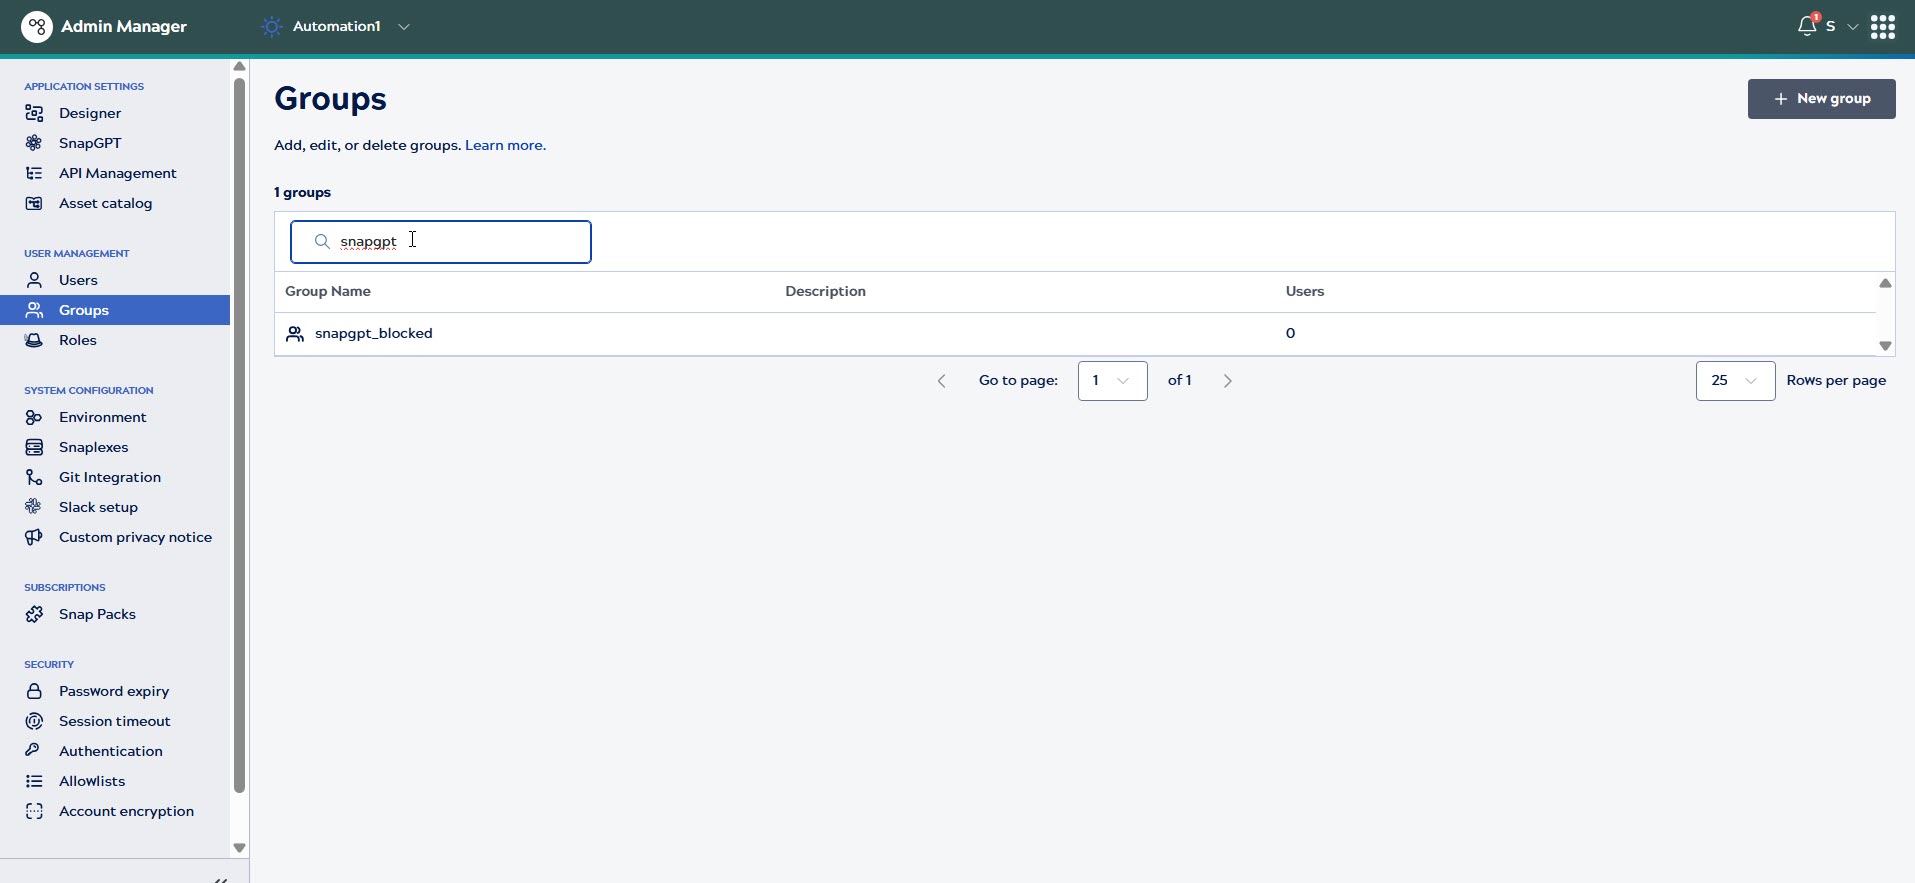Viewport: 1915px width, 883px height.
Task: Click the Roles hat icon
Action: pyautogui.click(x=34, y=340)
